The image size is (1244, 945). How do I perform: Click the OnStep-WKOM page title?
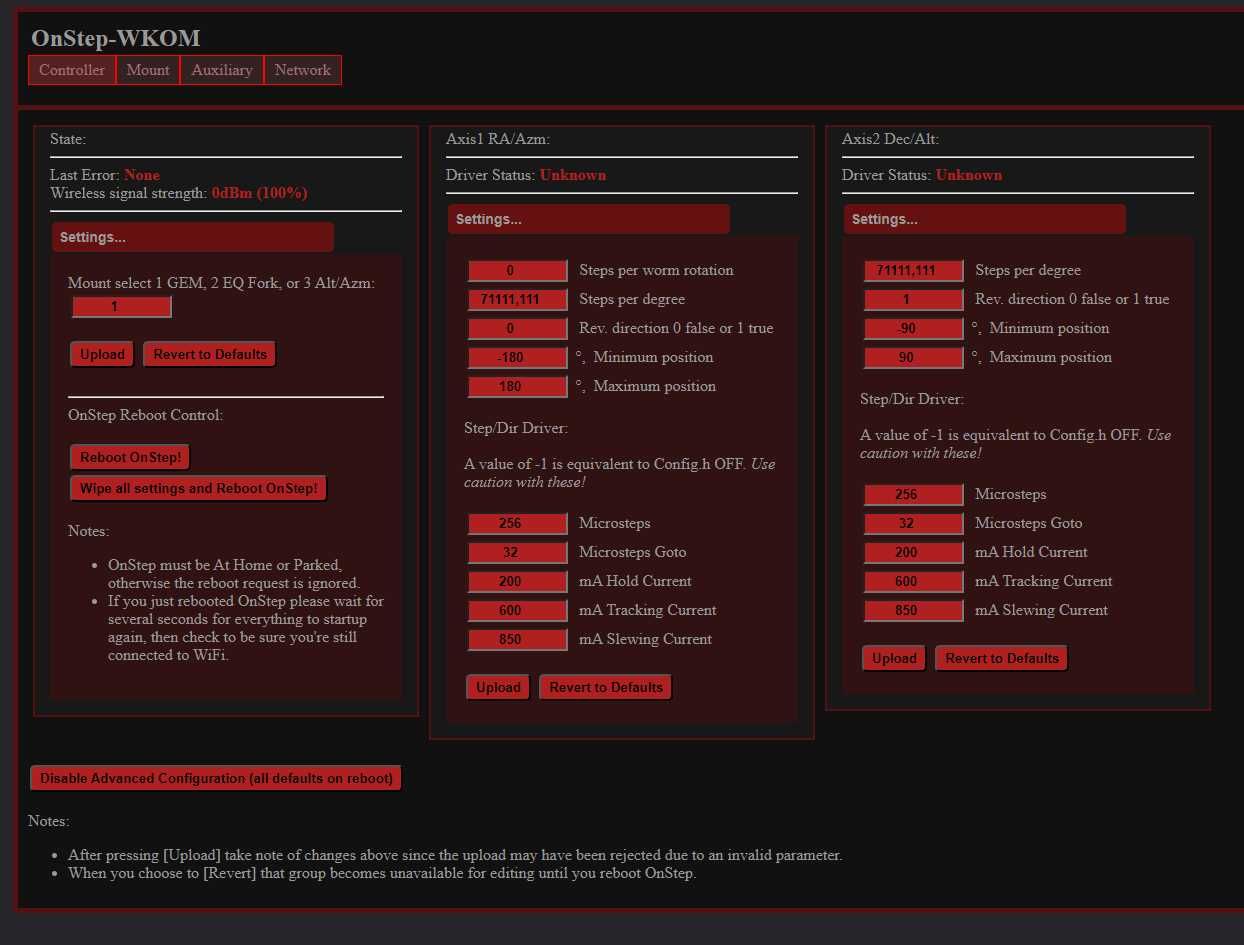116,38
